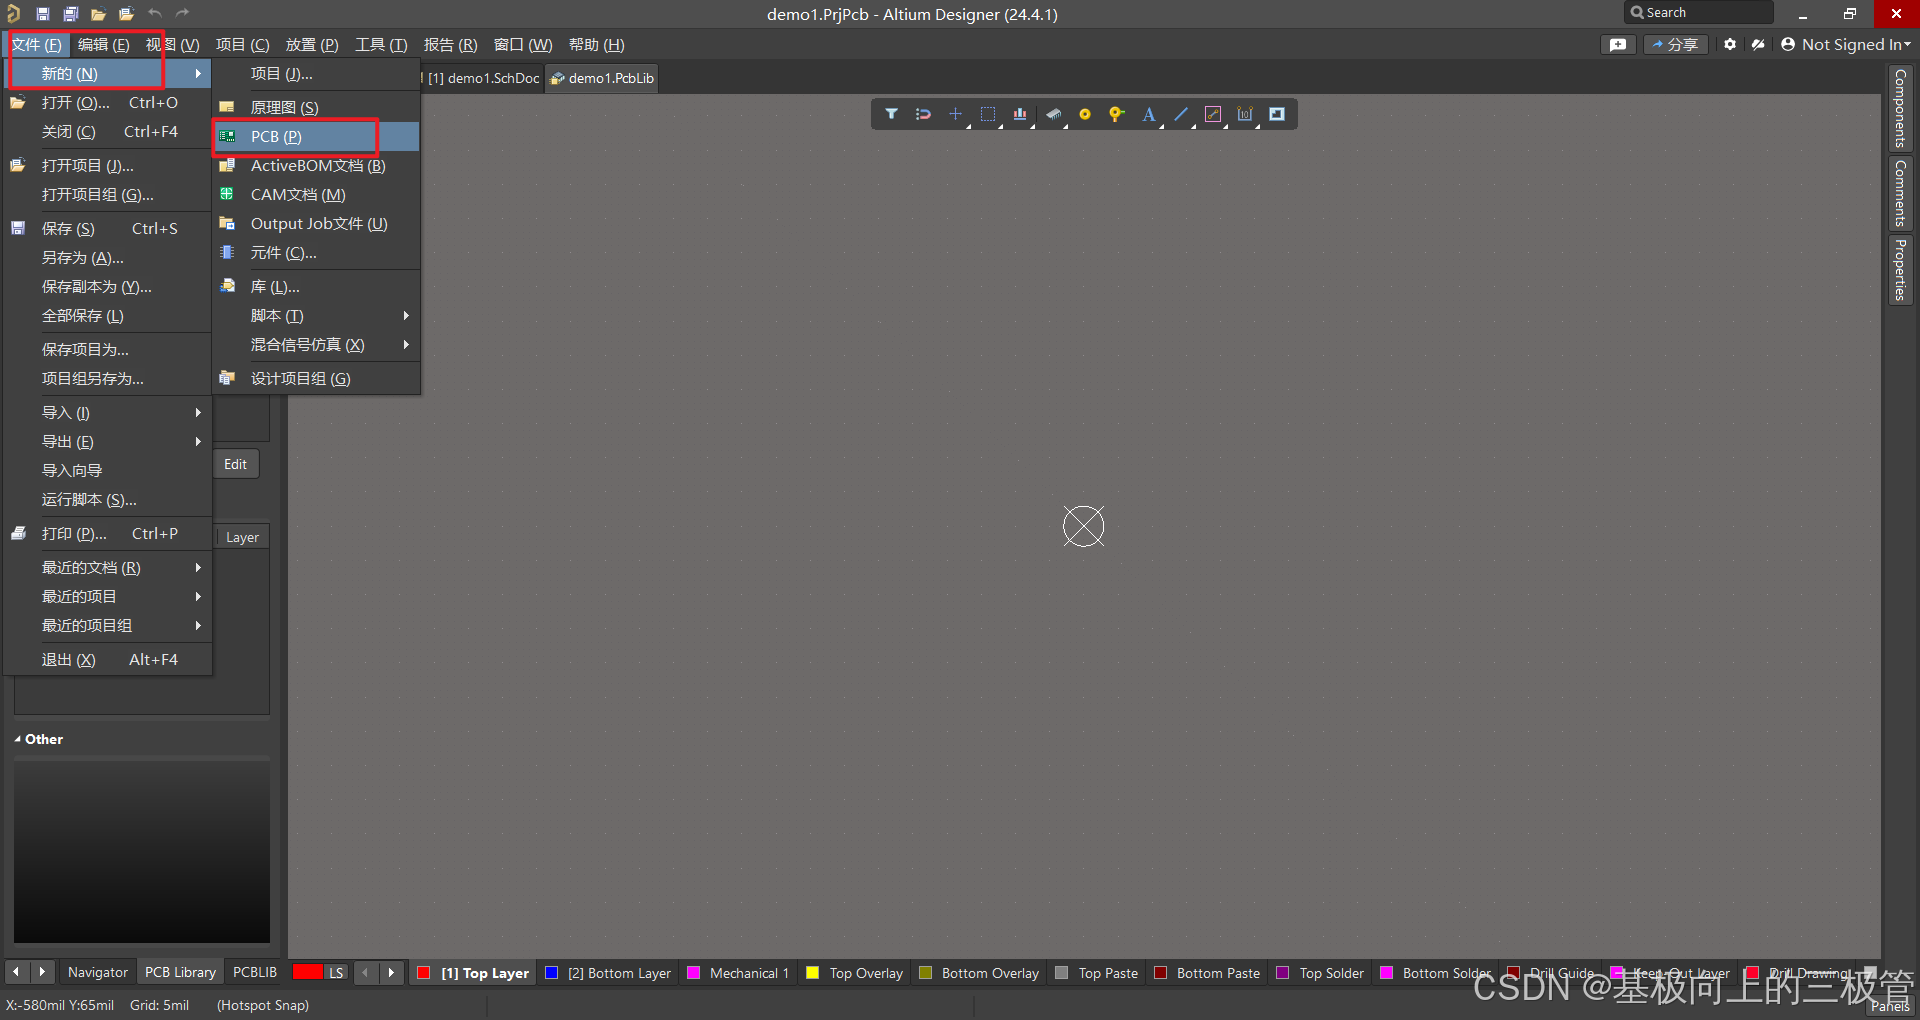Click the notifications icon beside the gear
The height and width of the screenshot is (1020, 1920).
pos(1758,44)
